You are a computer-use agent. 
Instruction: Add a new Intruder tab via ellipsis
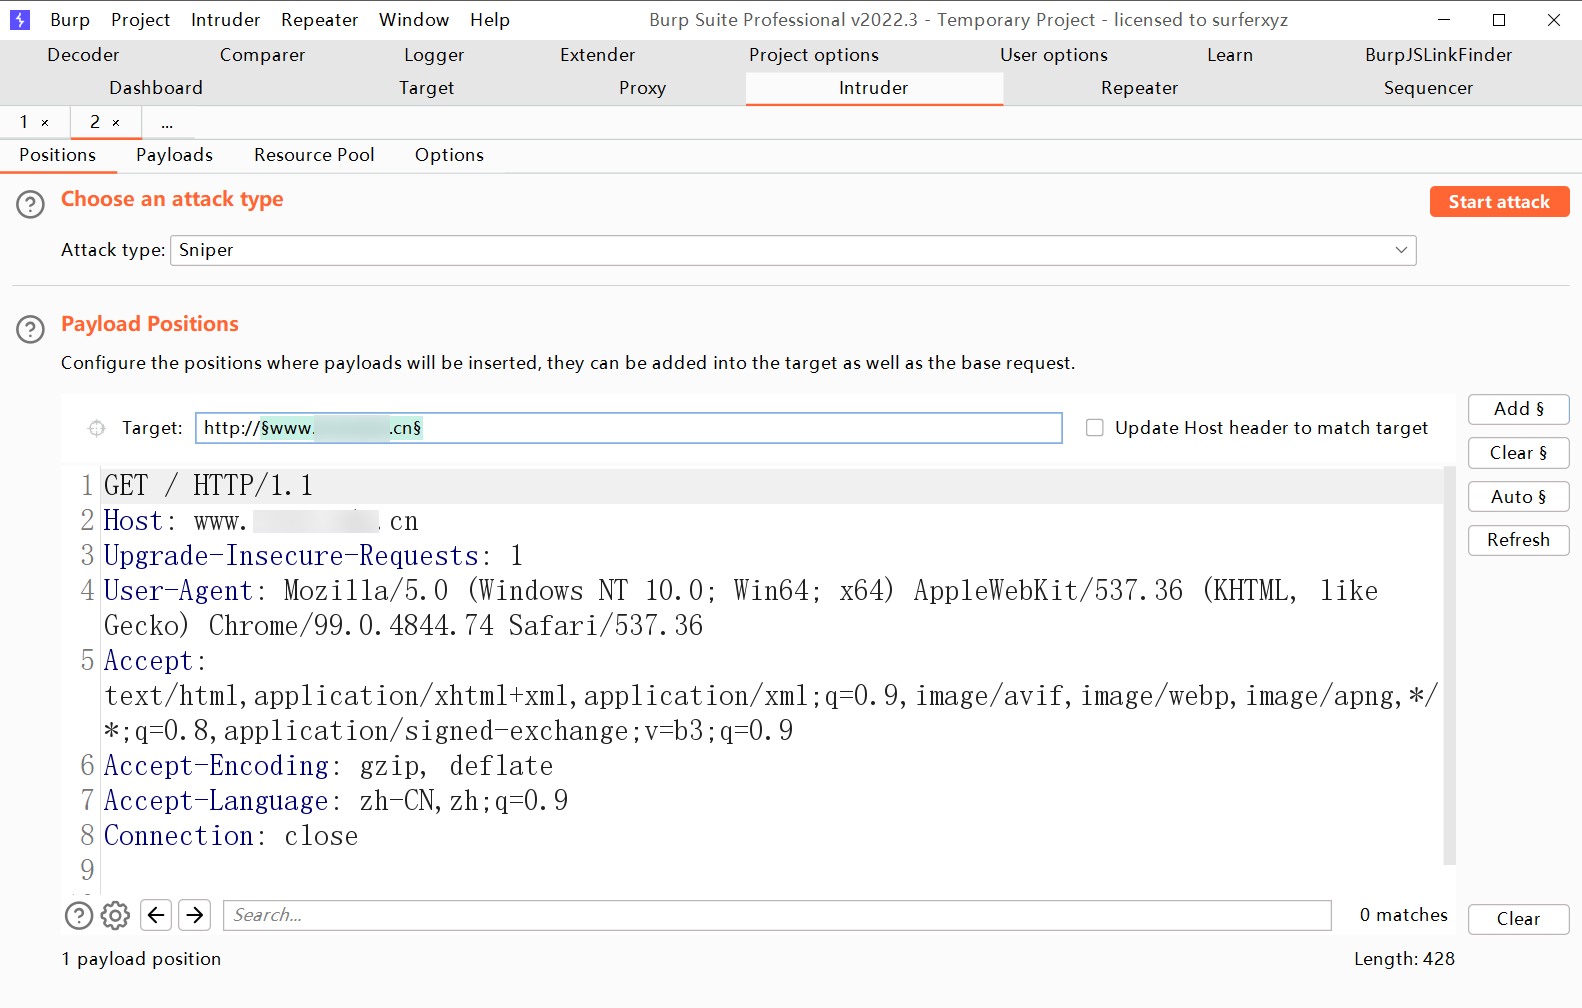point(167,123)
